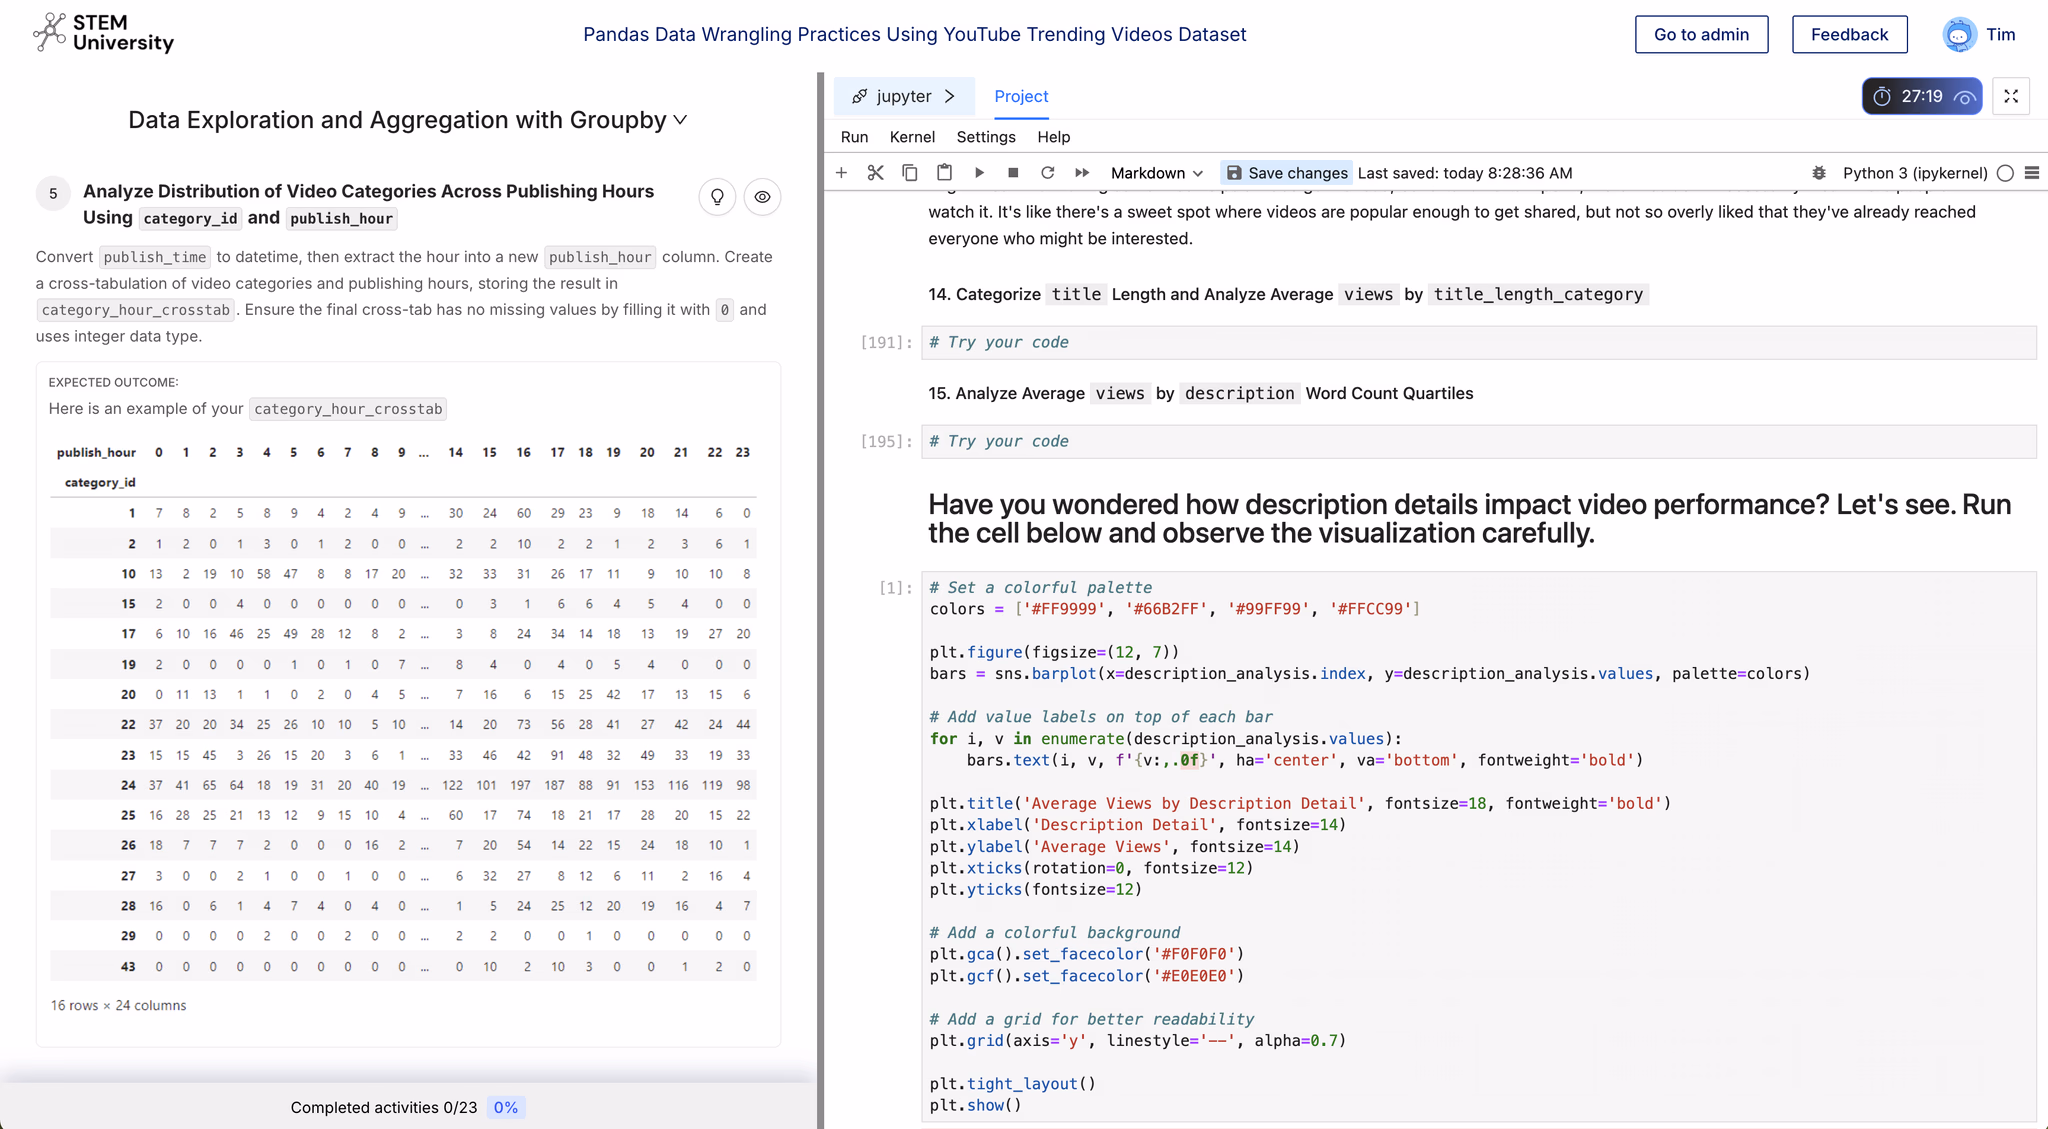Click the 'publish_hour' table header
The height and width of the screenshot is (1129, 2048).
click(96, 452)
